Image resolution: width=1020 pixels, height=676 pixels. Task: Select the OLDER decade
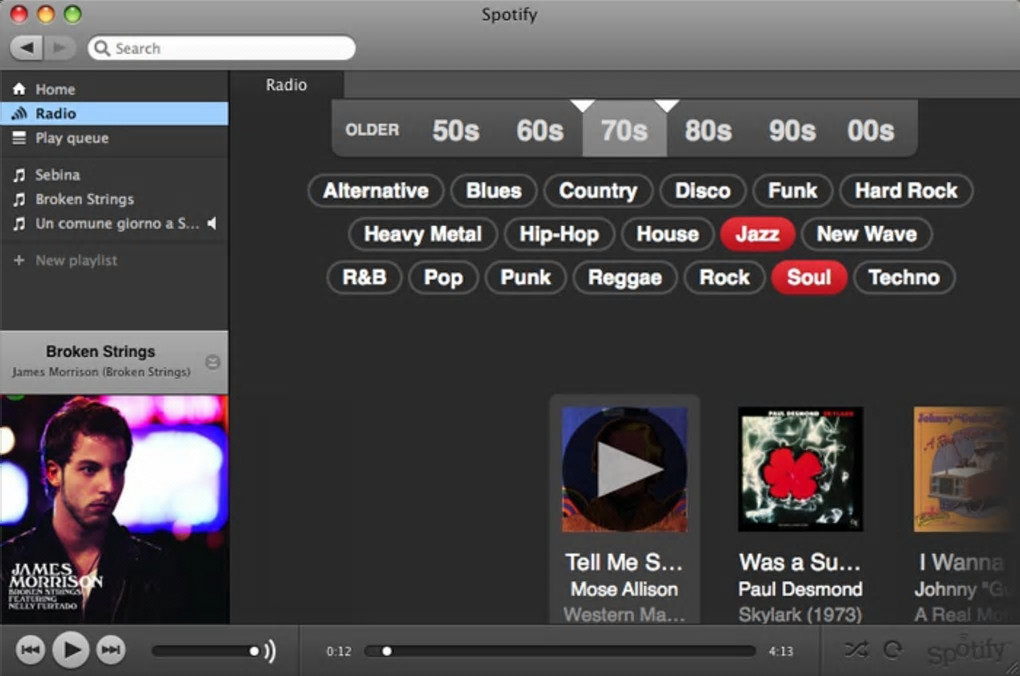click(372, 130)
